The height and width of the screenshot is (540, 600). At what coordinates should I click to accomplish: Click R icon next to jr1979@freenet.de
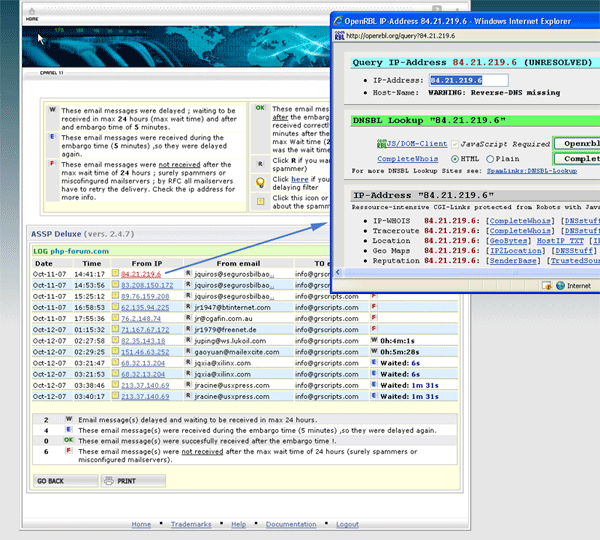(x=188, y=329)
